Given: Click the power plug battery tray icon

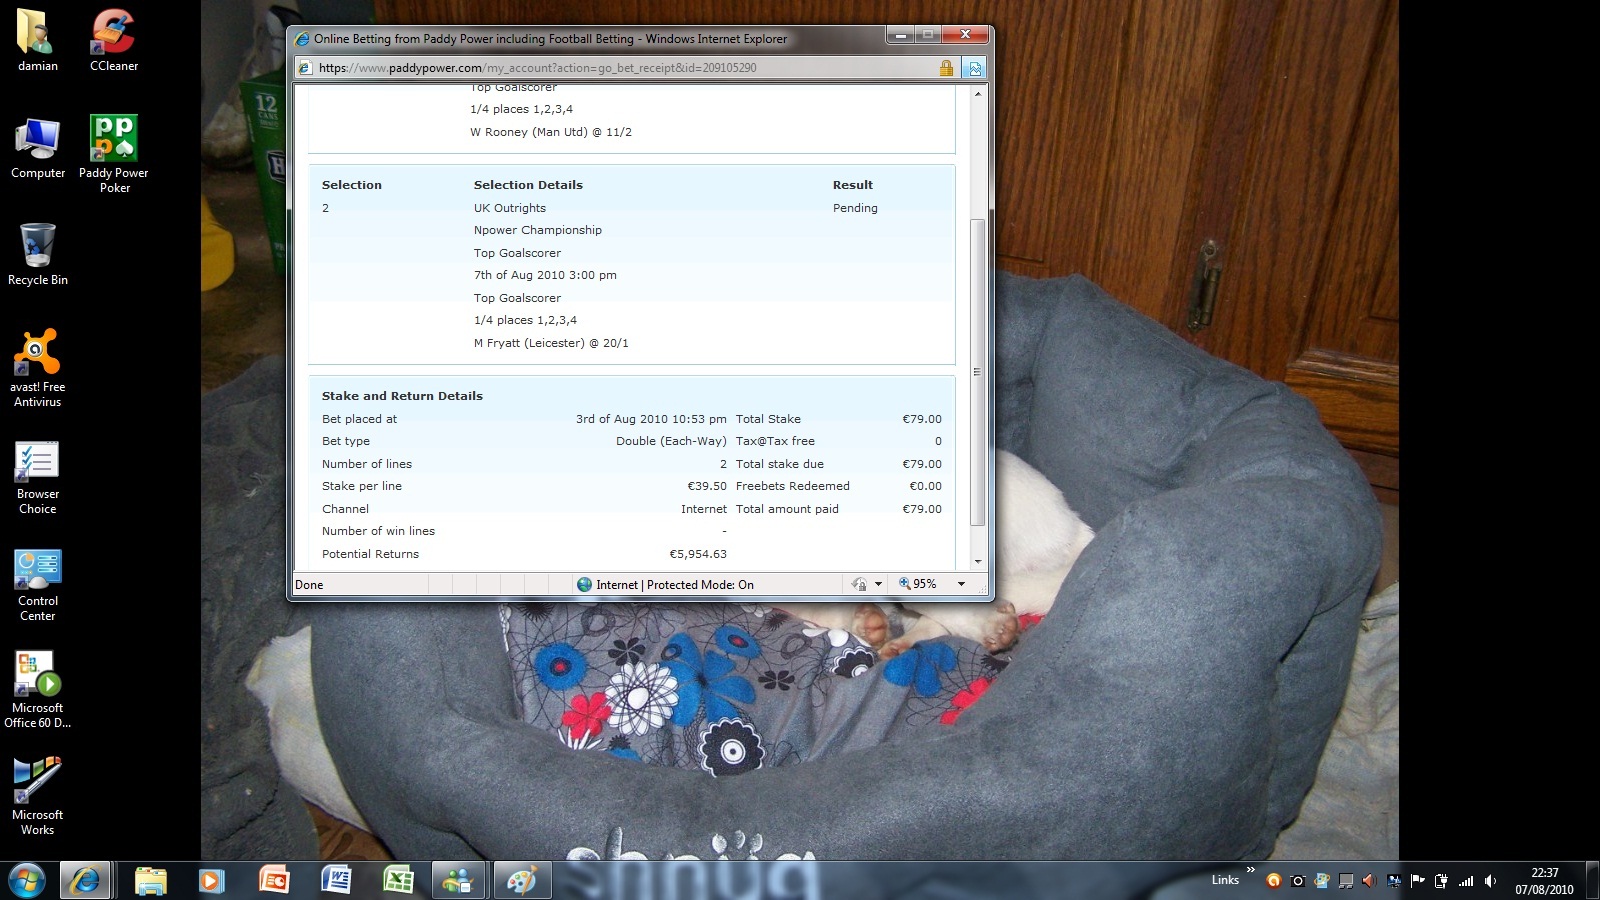Looking at the screenshot, I should click(1441, 881).
